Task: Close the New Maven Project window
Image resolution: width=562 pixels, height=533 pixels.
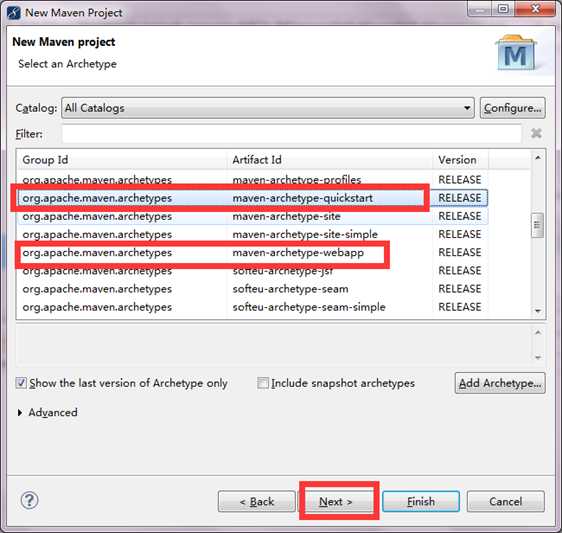Action: tap(535, 9)
